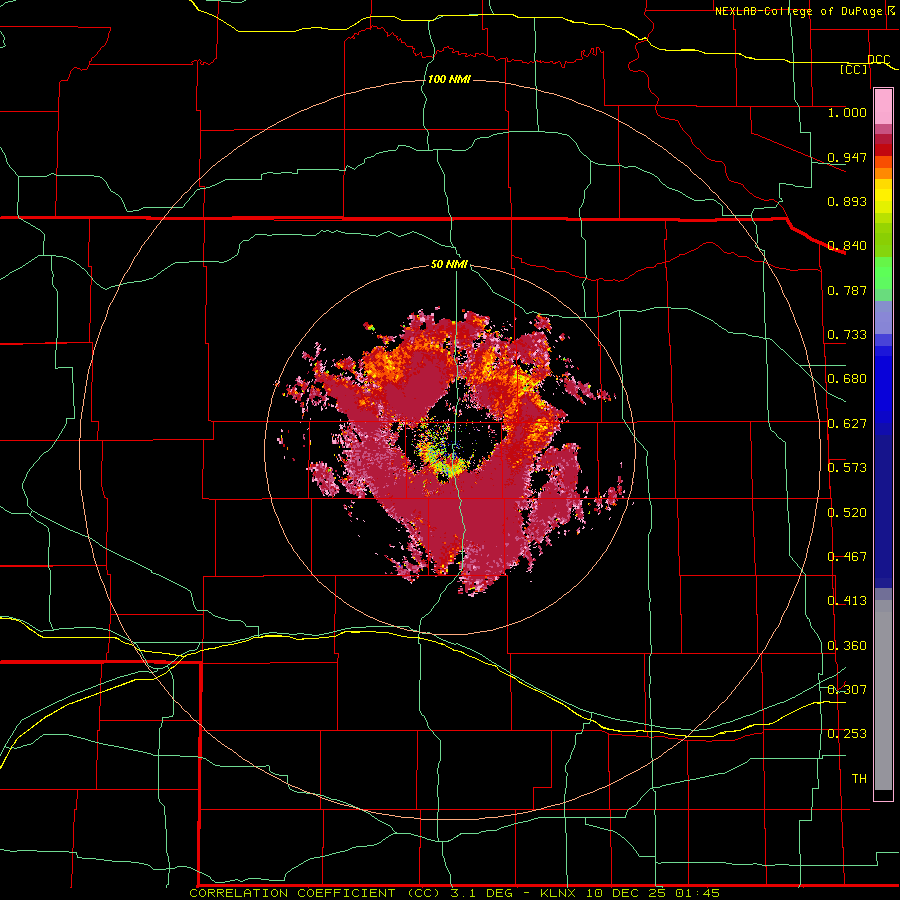Click the 0.733 scale value

[847, 335]
